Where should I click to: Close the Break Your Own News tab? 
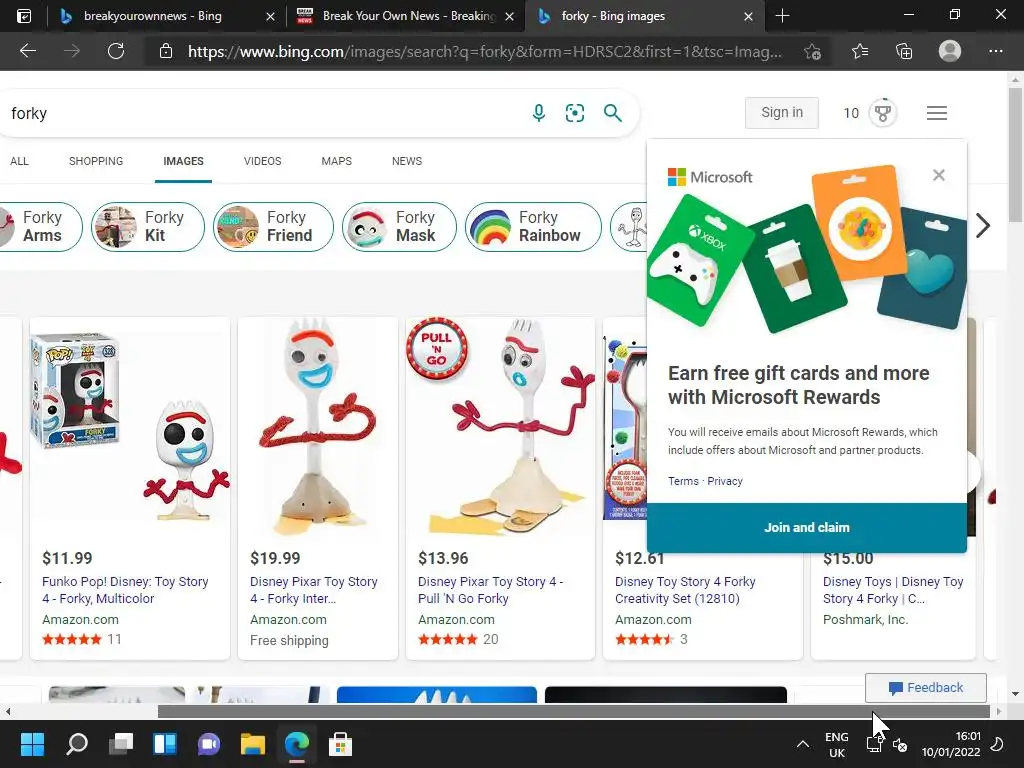click(509, 16)
